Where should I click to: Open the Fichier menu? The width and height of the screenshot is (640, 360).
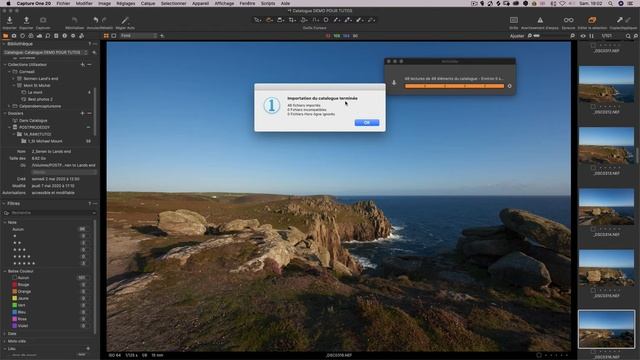coord(63,3)
